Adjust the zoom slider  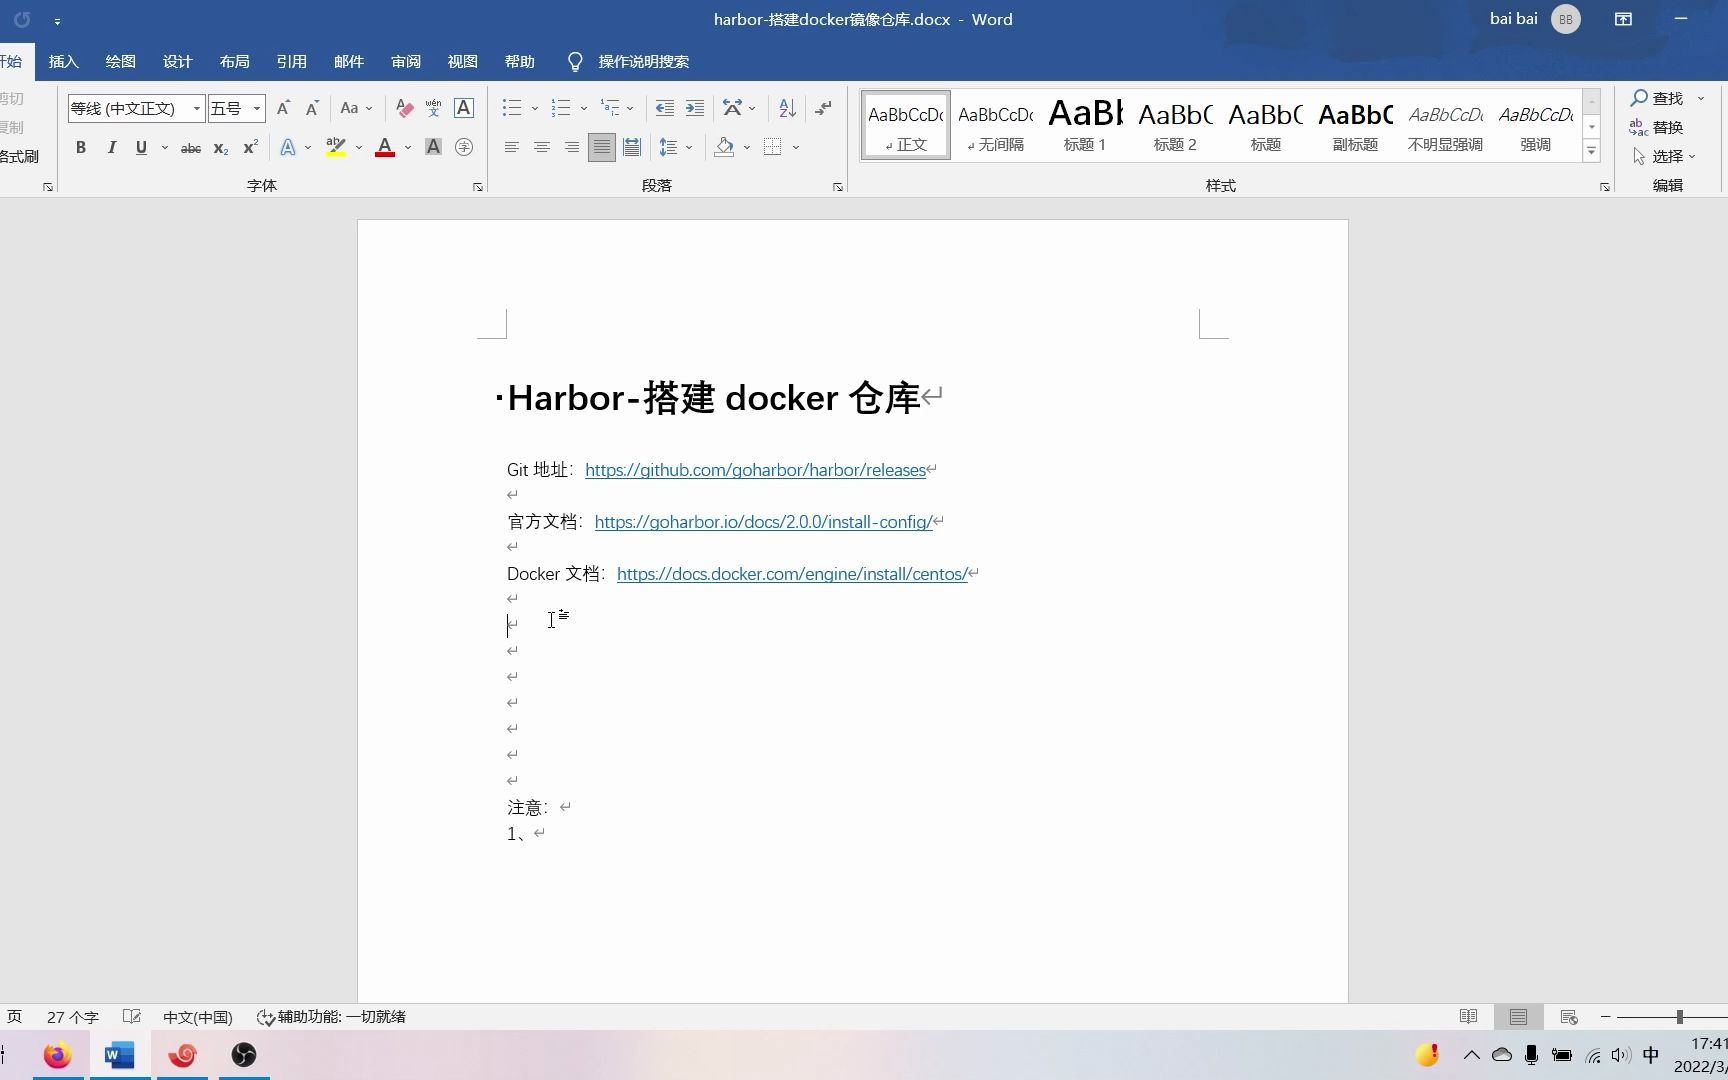click(1680, 1017)
